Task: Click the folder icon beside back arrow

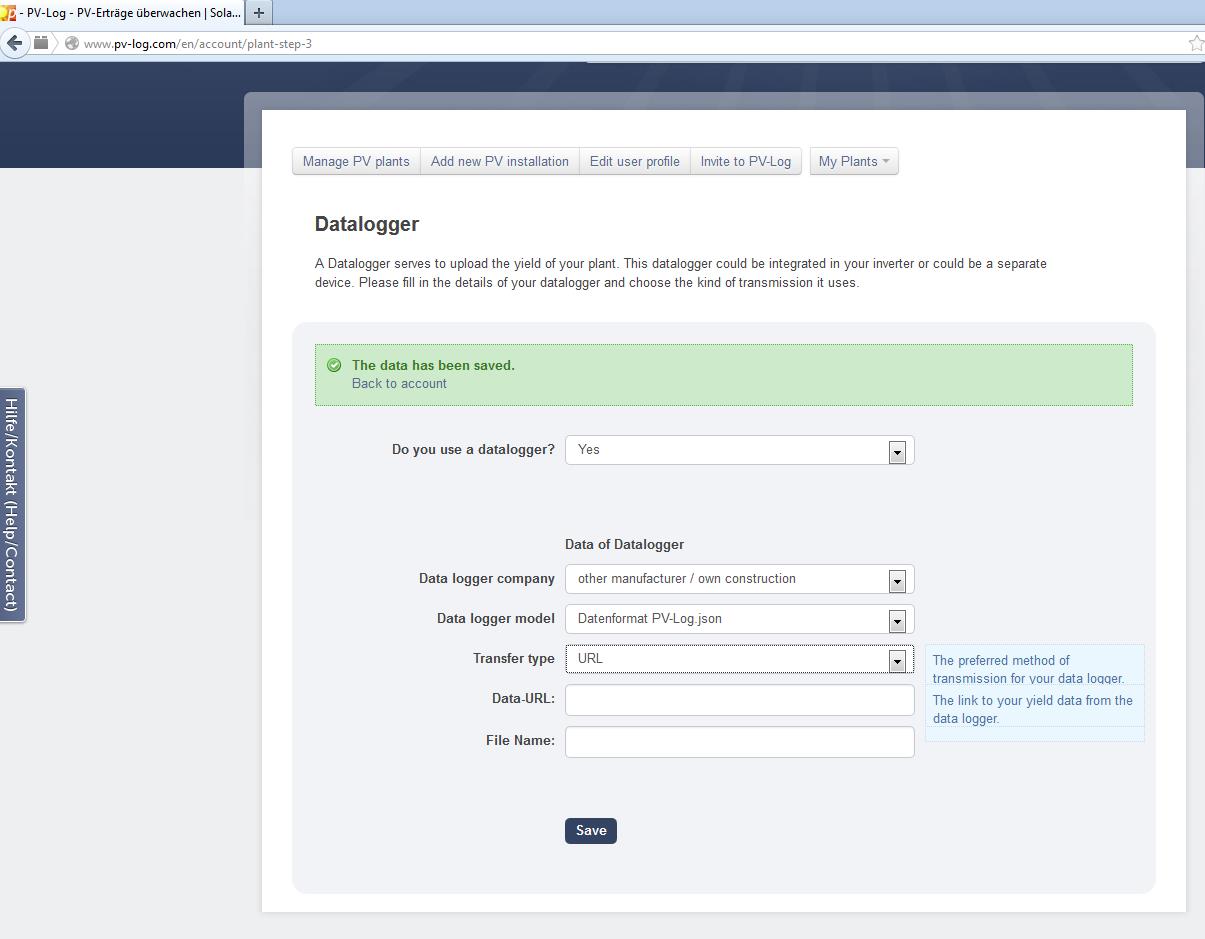Action: (x=41, y=43)
